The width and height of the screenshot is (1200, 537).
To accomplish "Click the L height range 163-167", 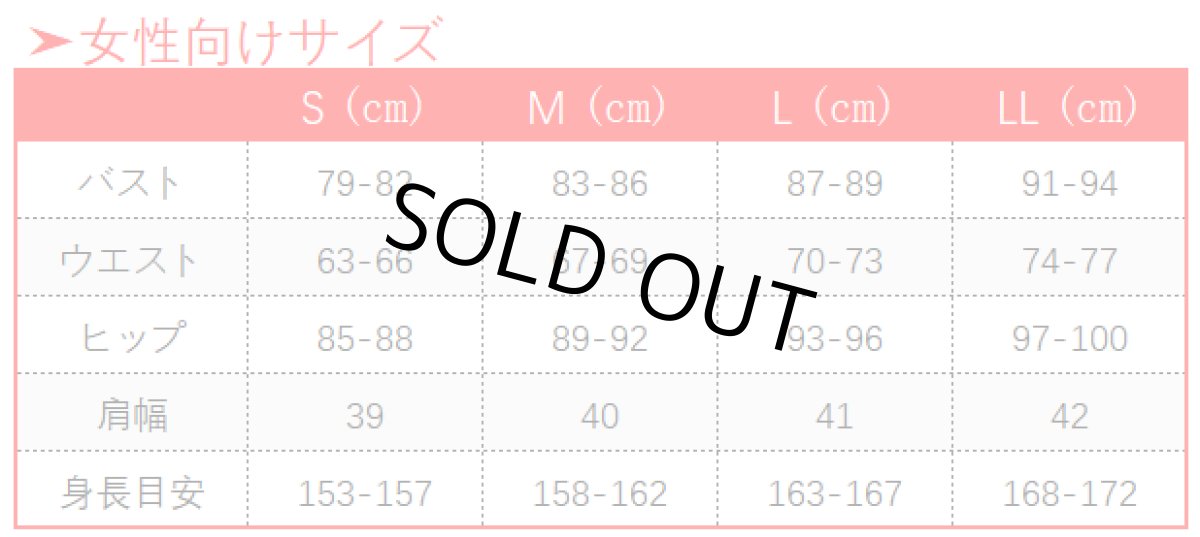I will [x=834, y=493].
